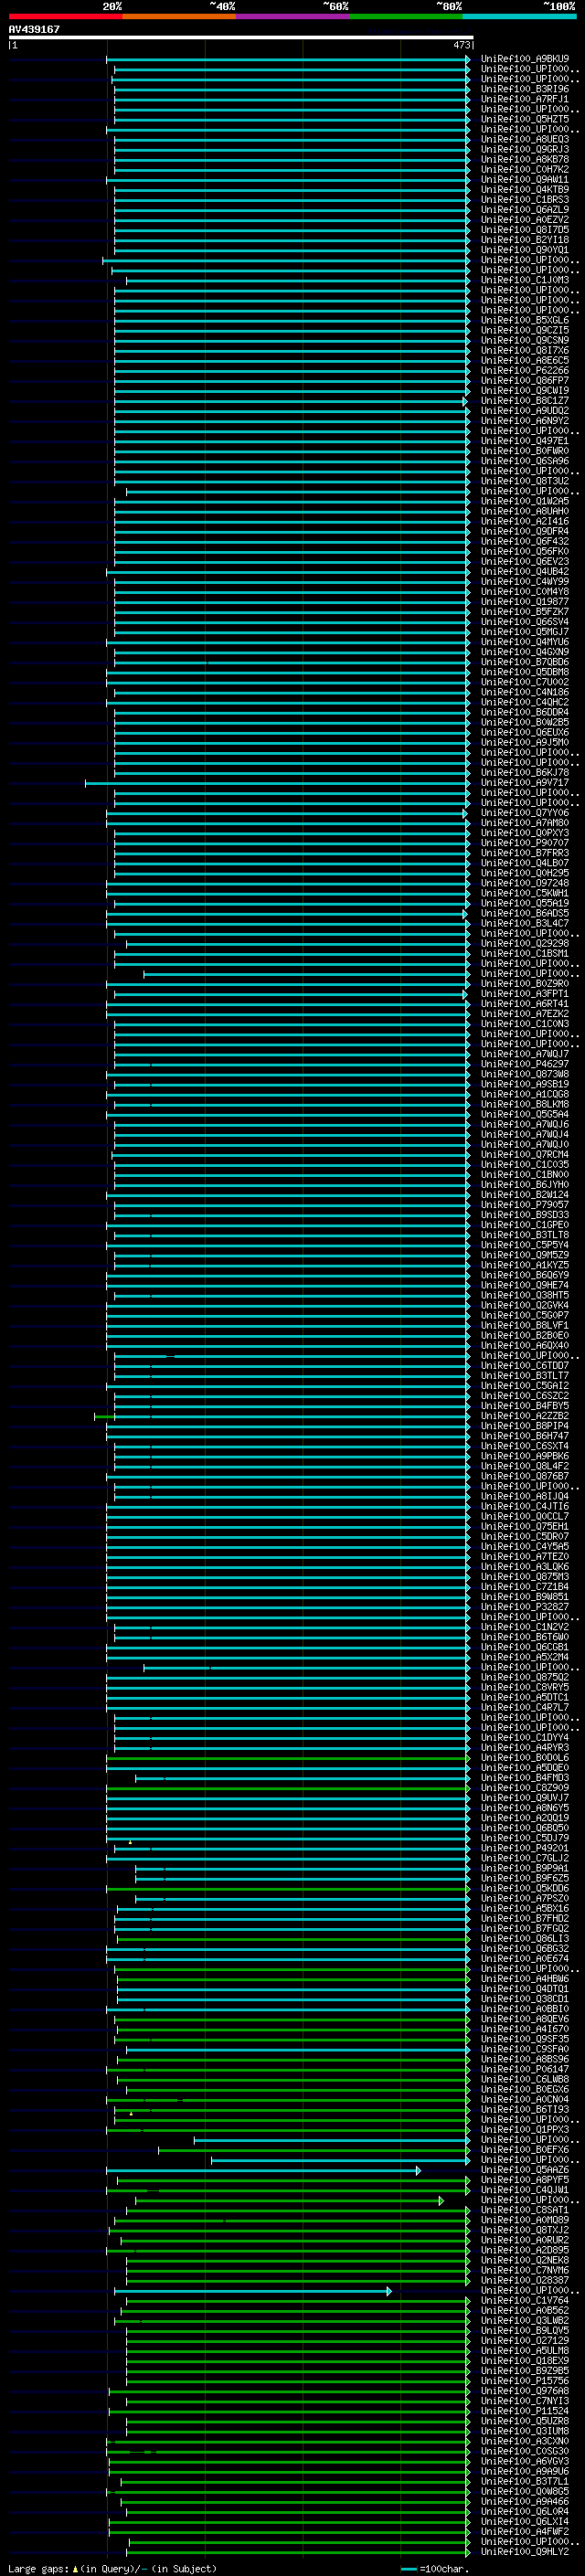
Task: Select the UniRef100_C6TDD7 label
Action: (x=525, y=1365)
